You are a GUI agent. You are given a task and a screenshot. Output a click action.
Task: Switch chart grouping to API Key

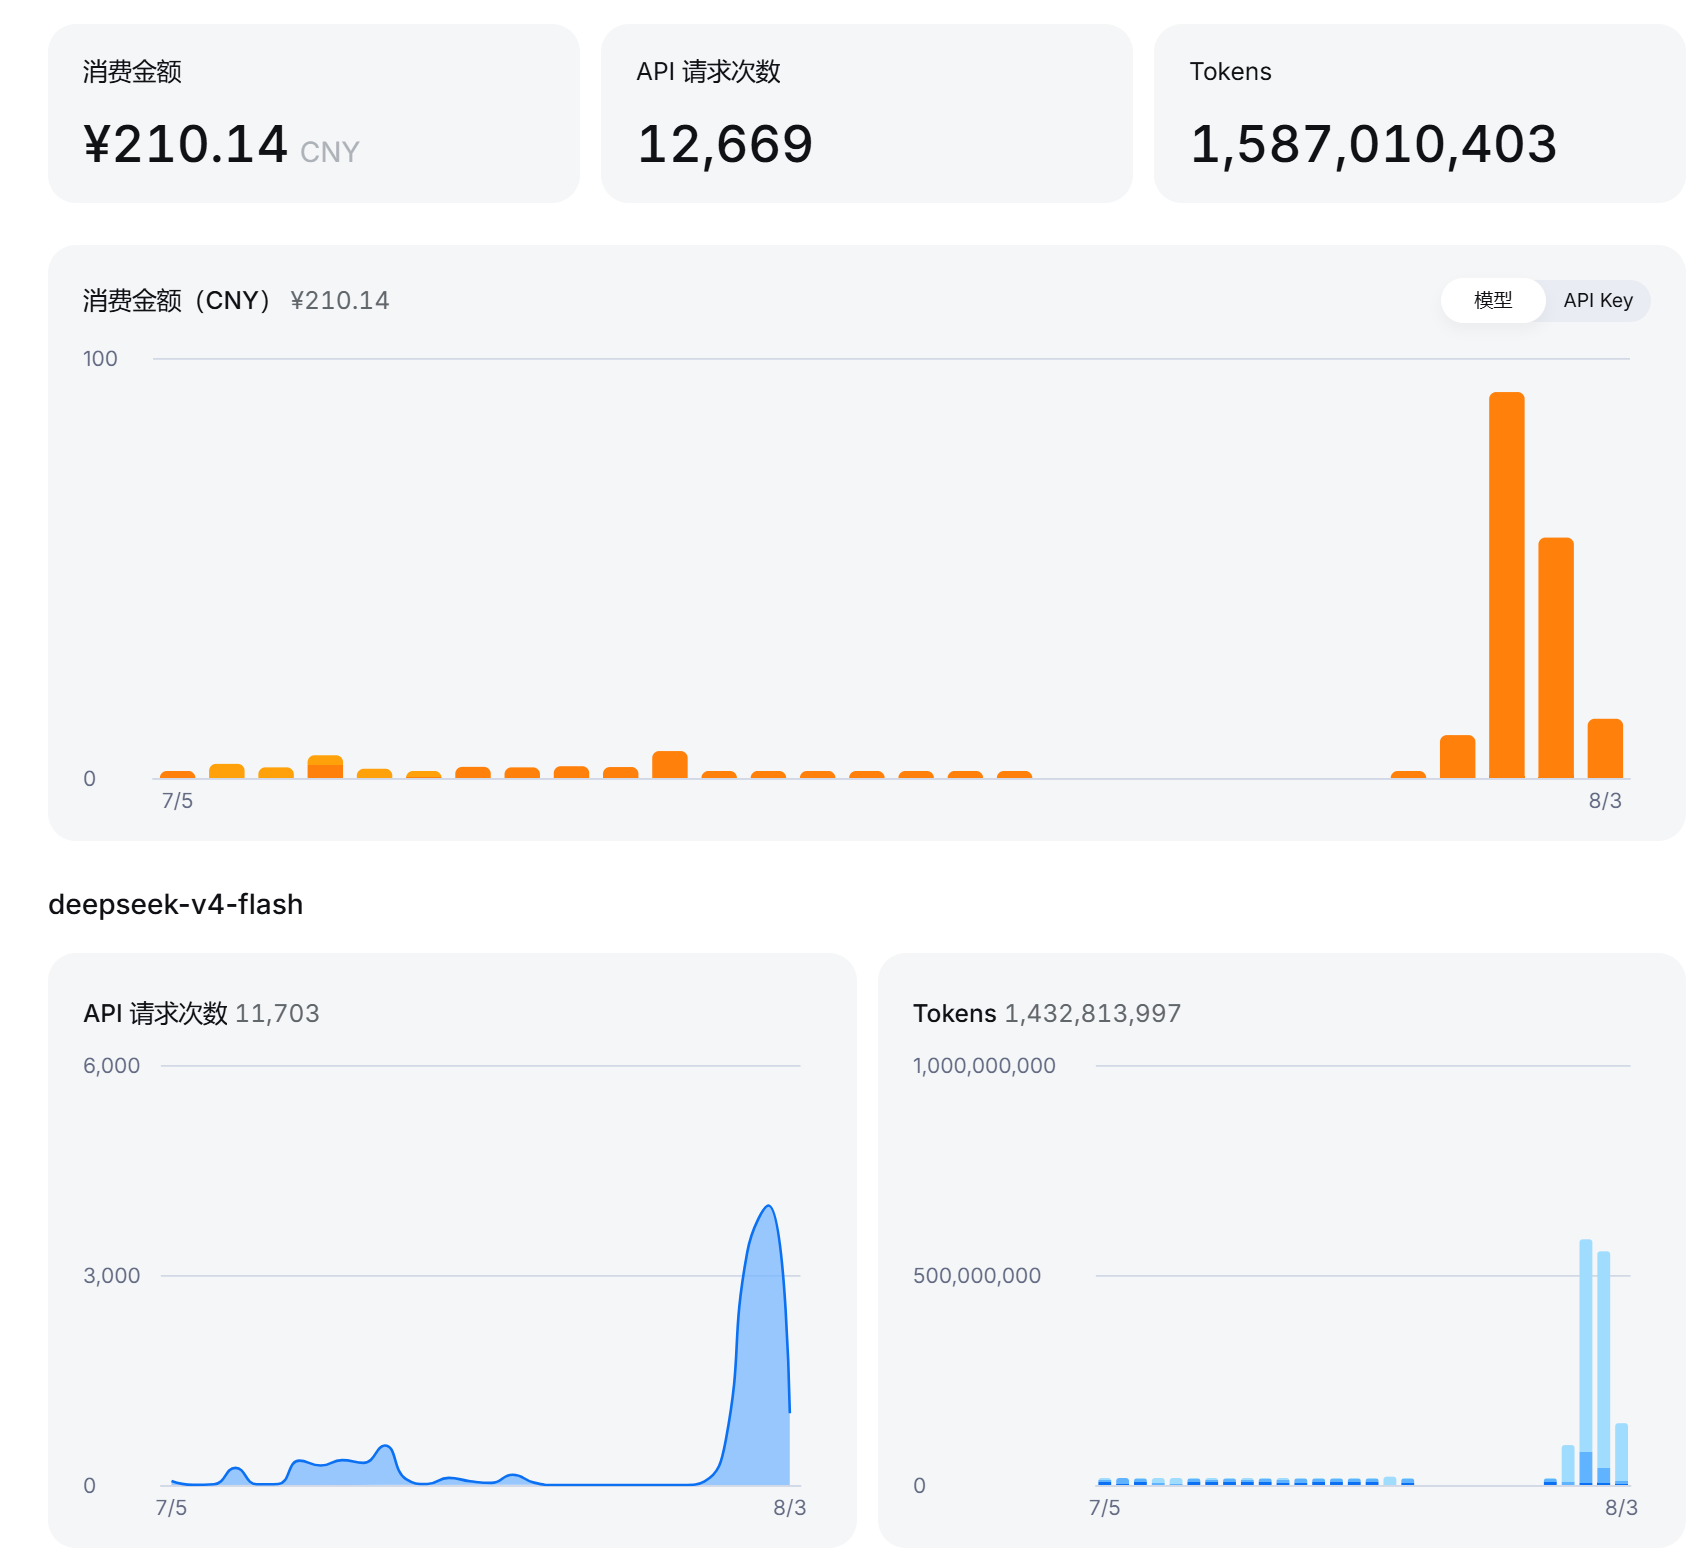1597,300
